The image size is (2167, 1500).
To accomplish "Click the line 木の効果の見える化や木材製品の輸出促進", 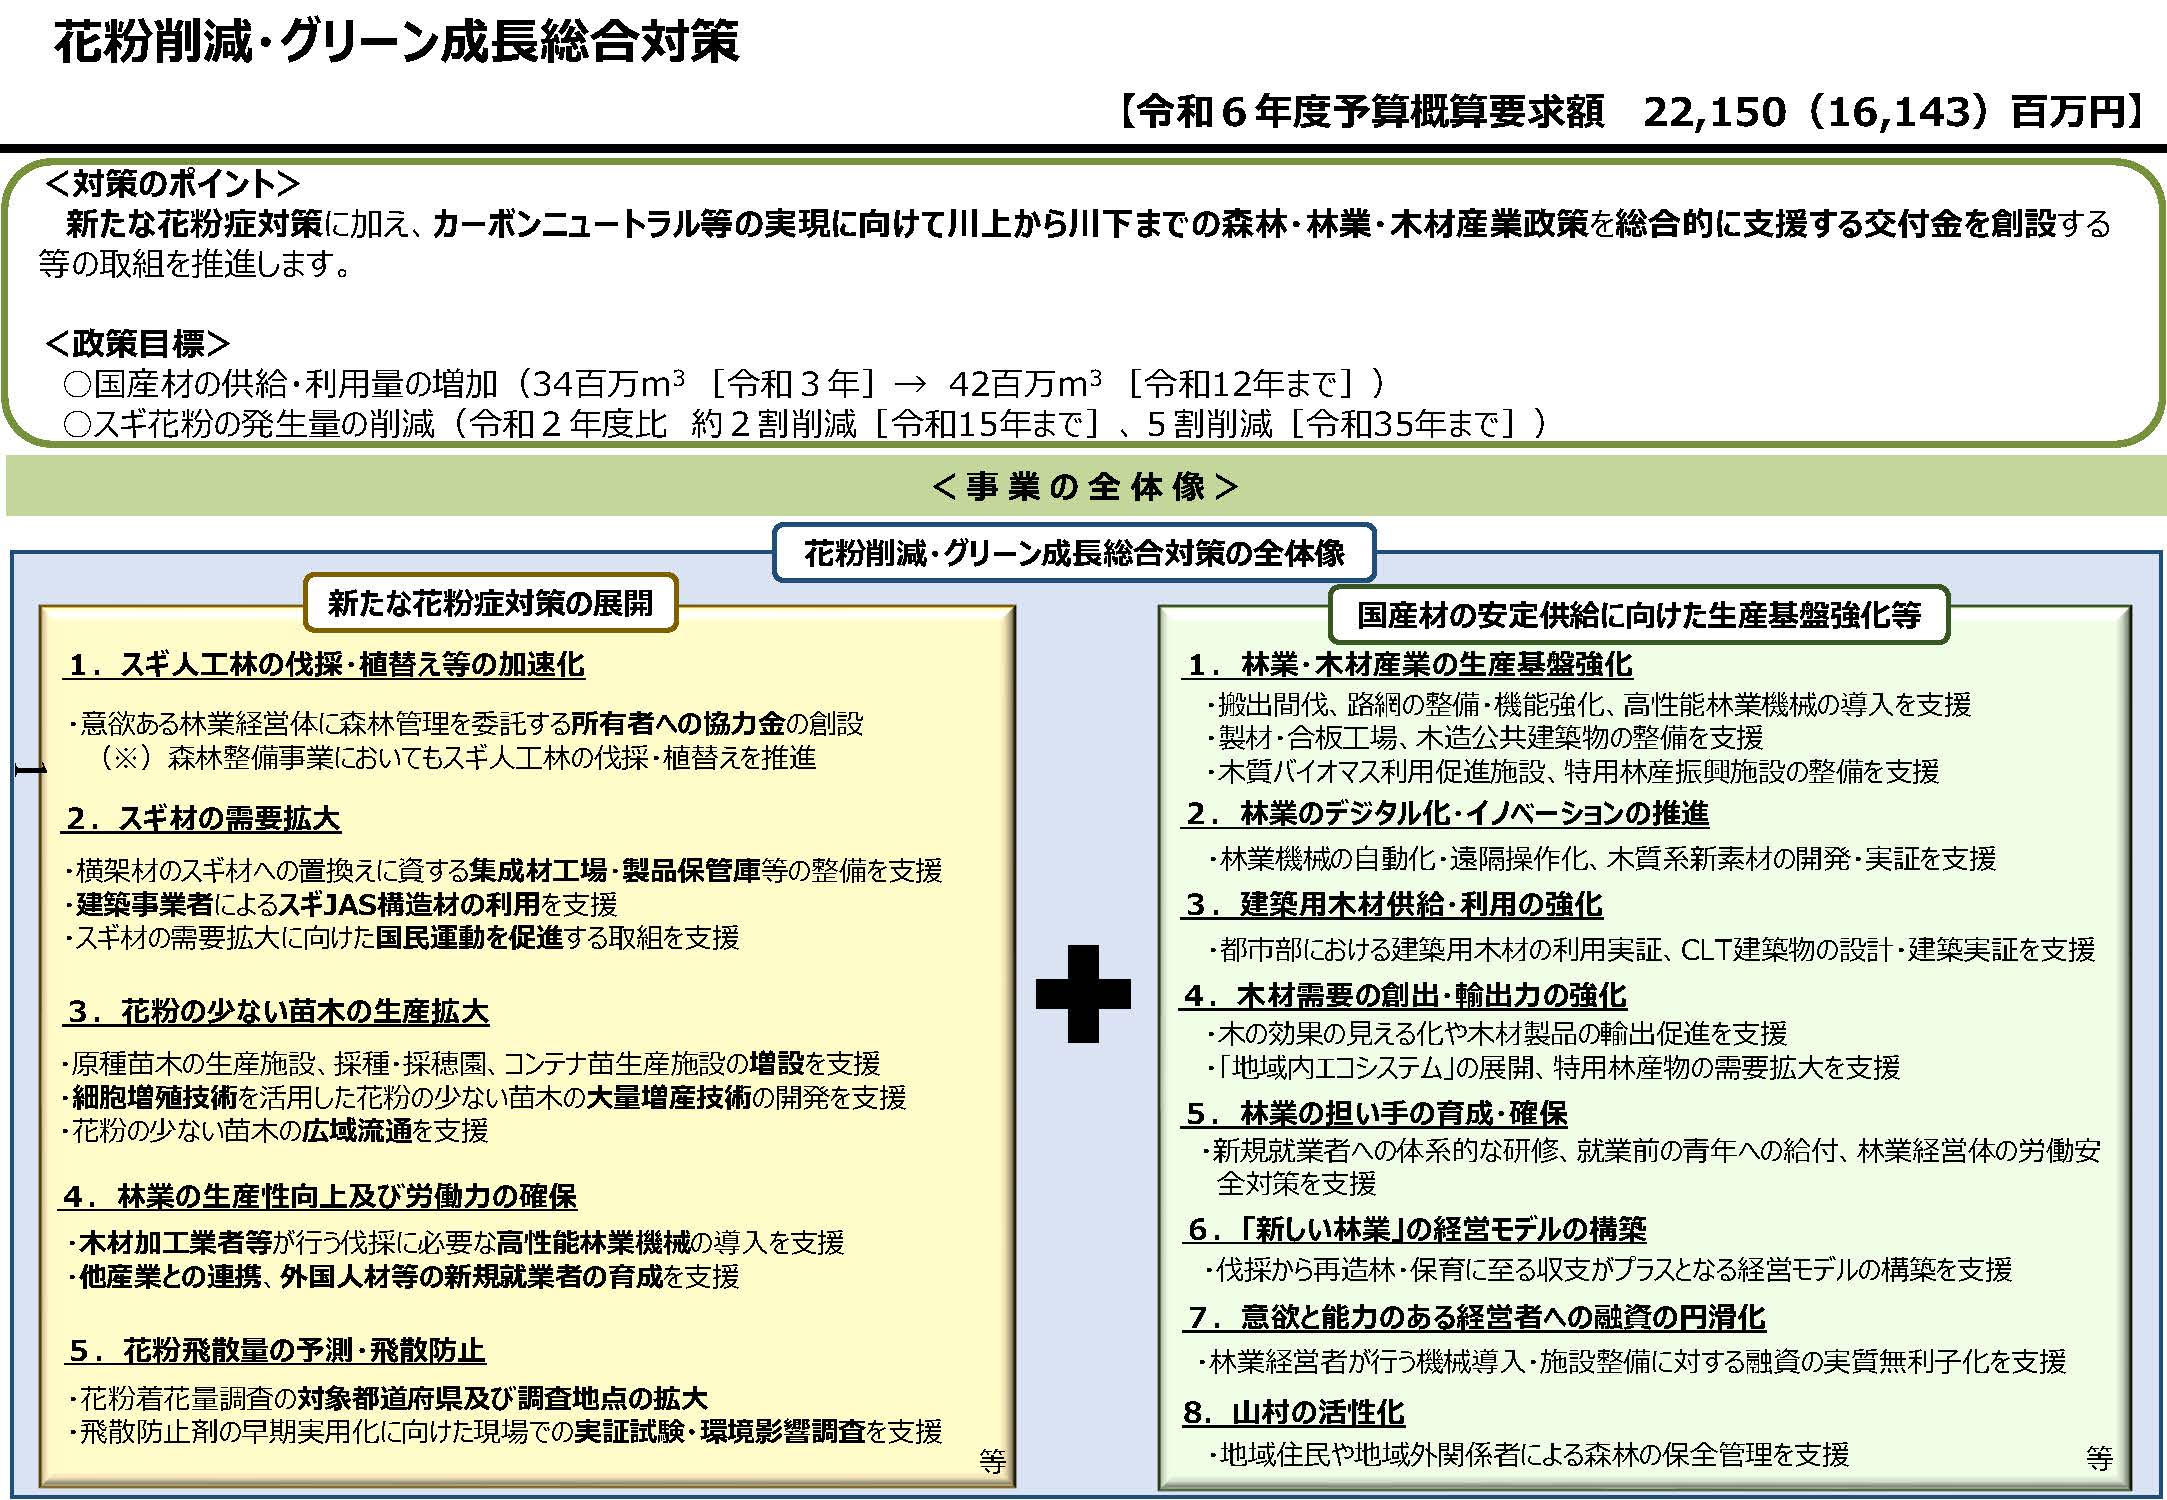I will tap(1497, 1034).
